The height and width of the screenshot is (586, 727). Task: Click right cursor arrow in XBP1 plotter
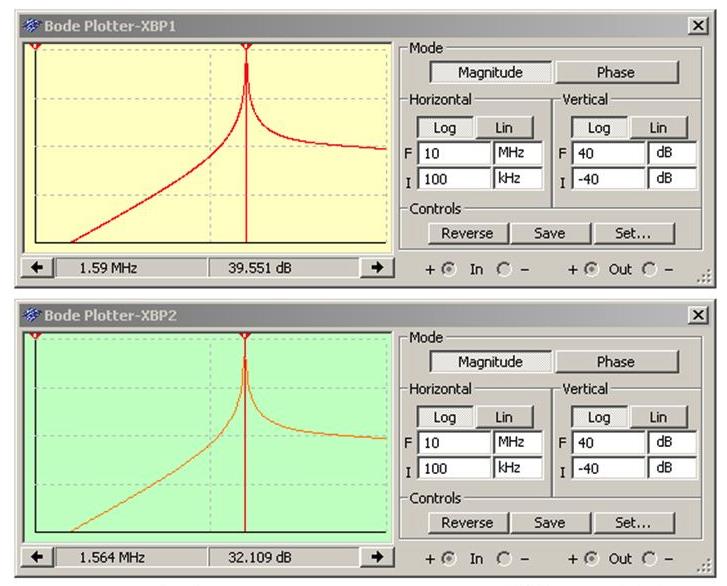(376, 267)
